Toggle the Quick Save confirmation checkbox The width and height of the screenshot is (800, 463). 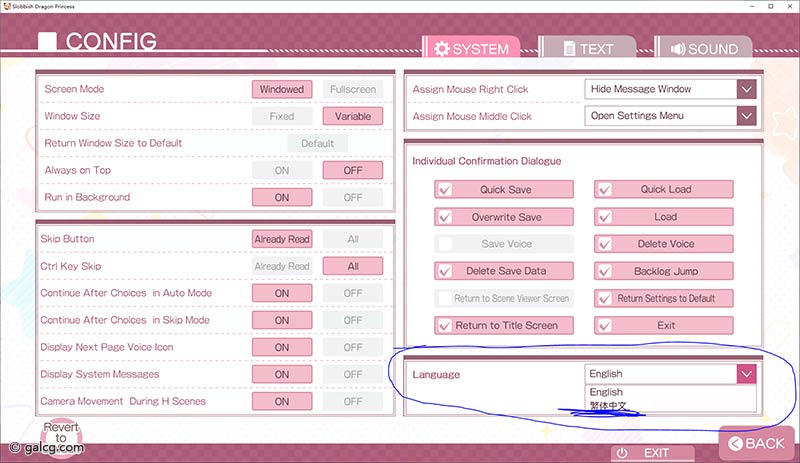(x=445, y=190)
